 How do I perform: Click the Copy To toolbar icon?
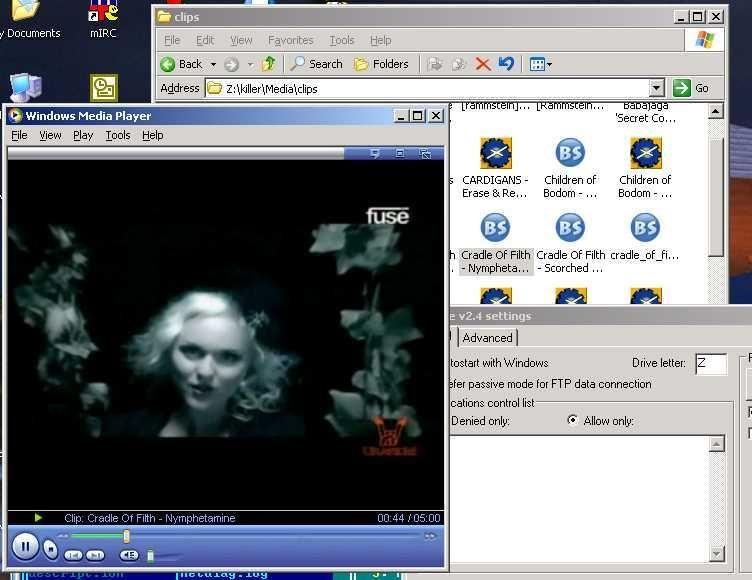pyautogui.click(x=459, y=64)
